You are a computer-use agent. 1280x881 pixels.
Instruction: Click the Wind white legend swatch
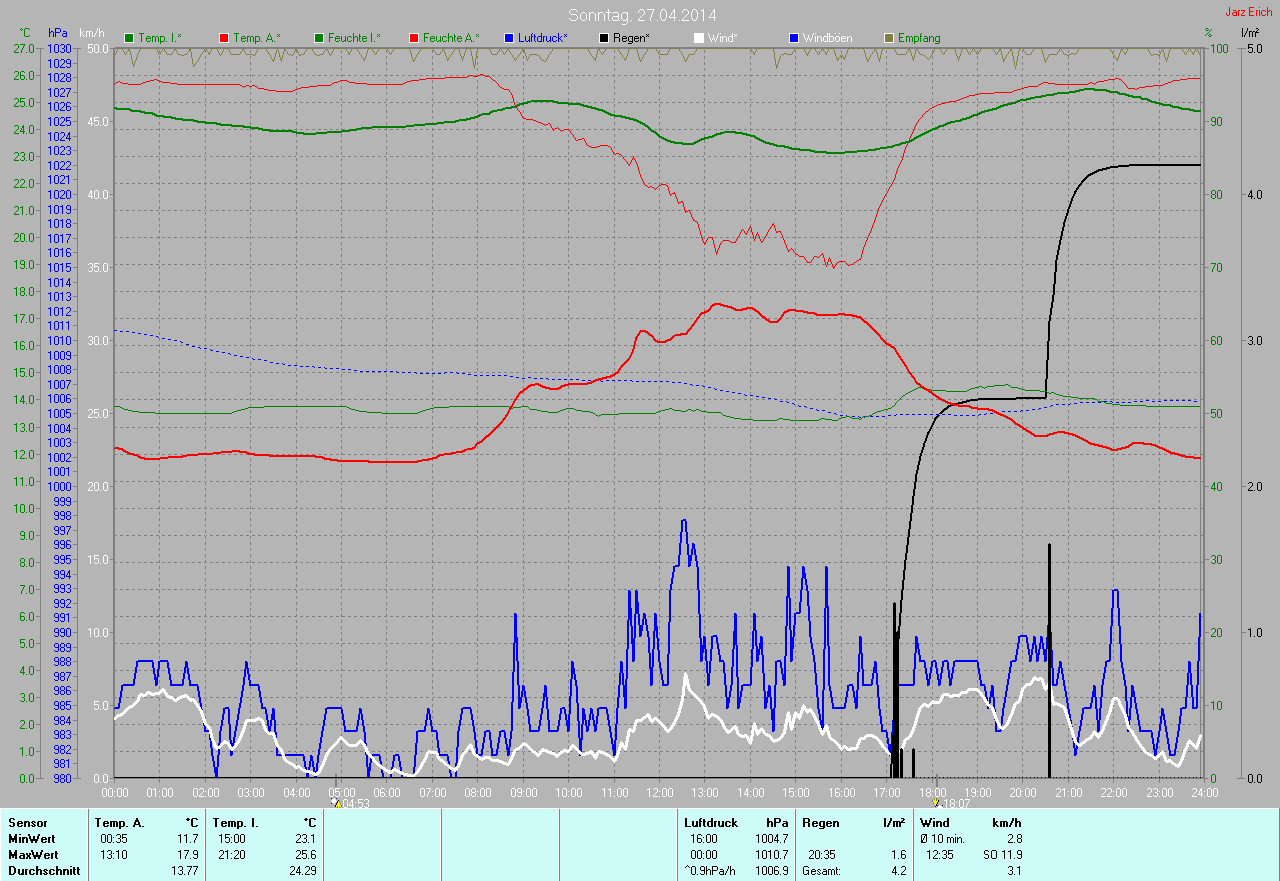click(x=699, y=38)
